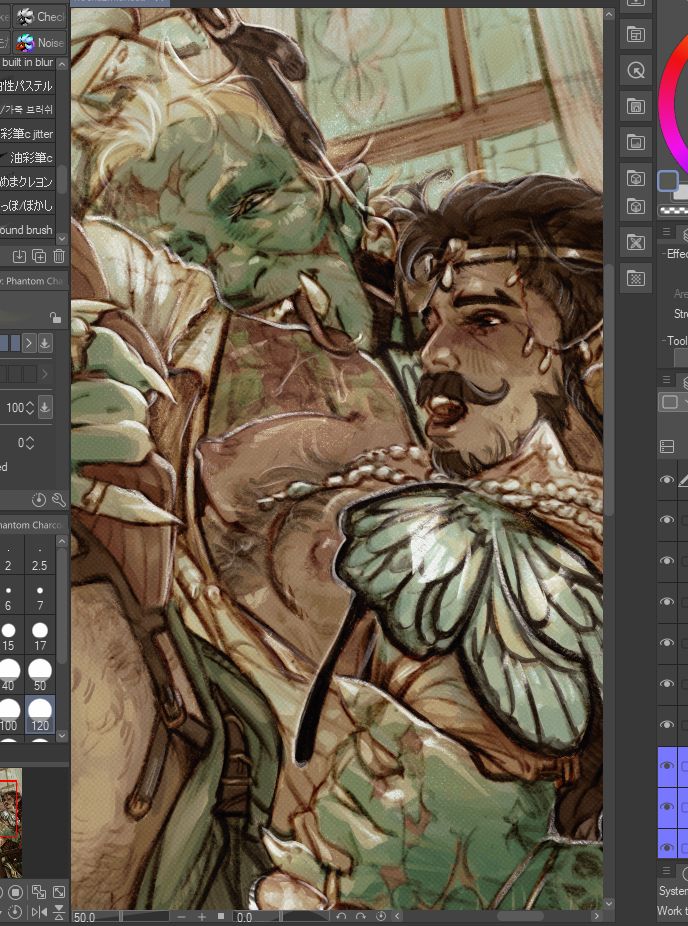Click the canvas horizontal scroll right arrow
This screenshot has width=688, height=926.
595,917
